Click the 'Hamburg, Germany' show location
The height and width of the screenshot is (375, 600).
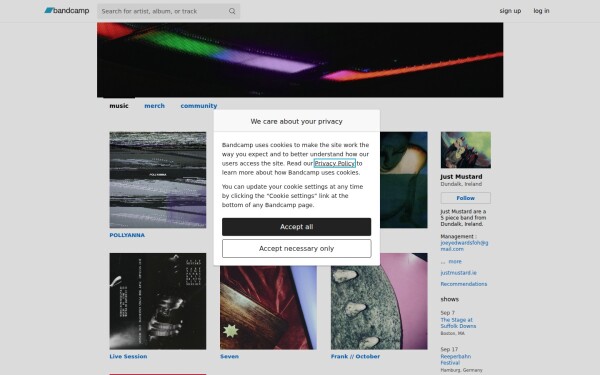click(x=461, y=370)
